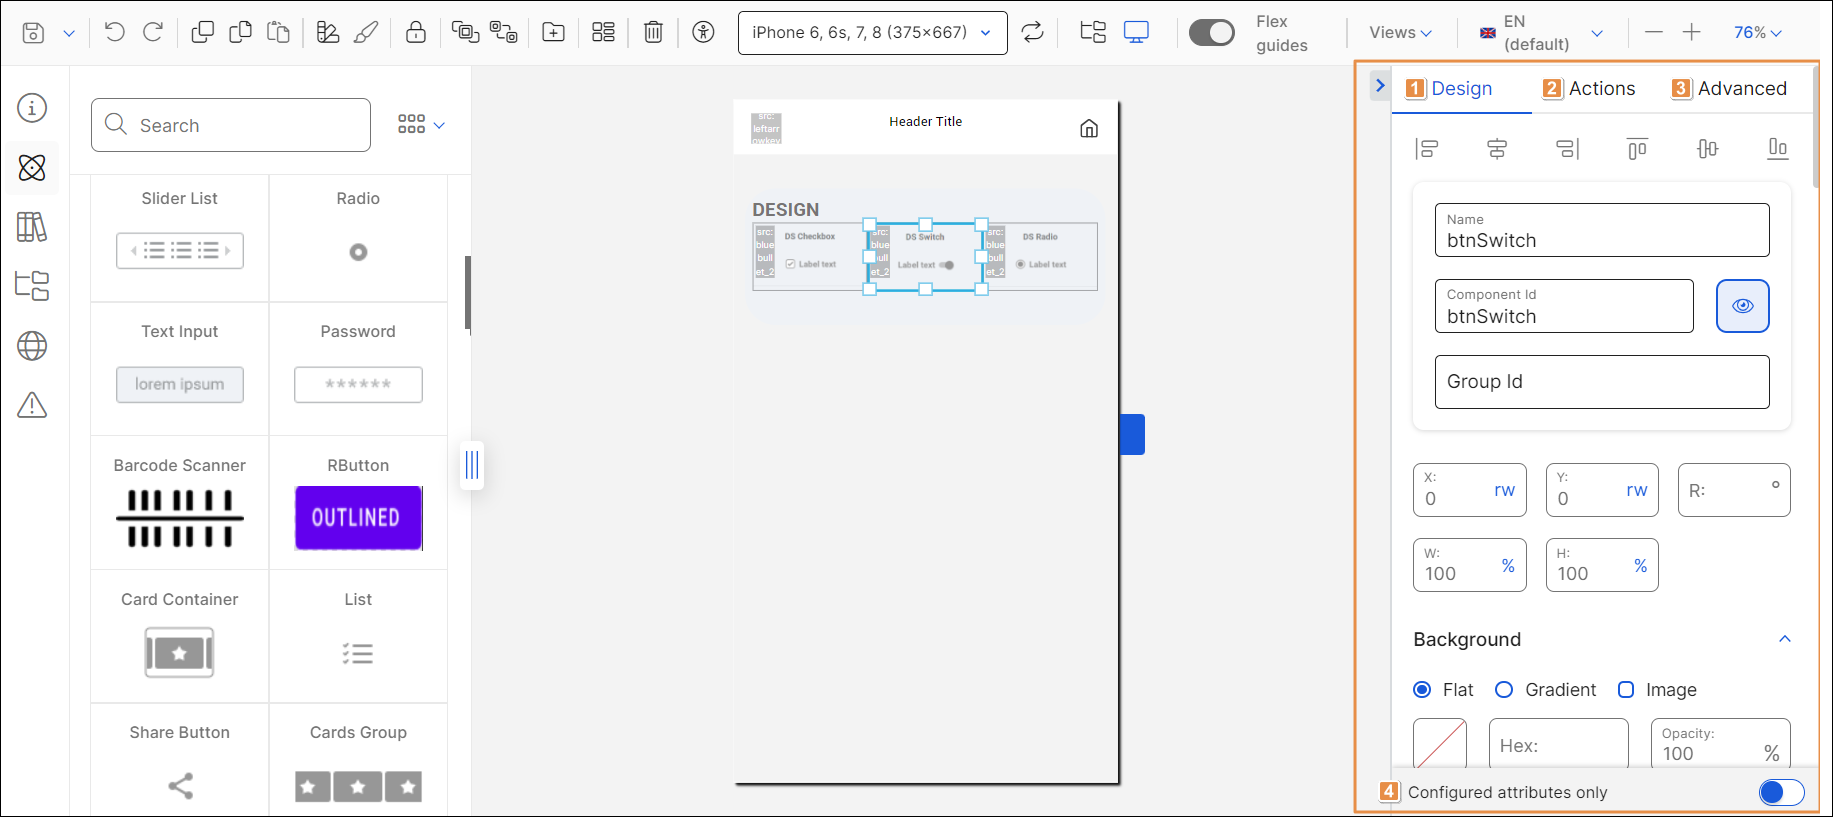The width and height of the screenshot is (1833, 817).
Task: Click the left panel resize handle
Action: coord(472,465)
